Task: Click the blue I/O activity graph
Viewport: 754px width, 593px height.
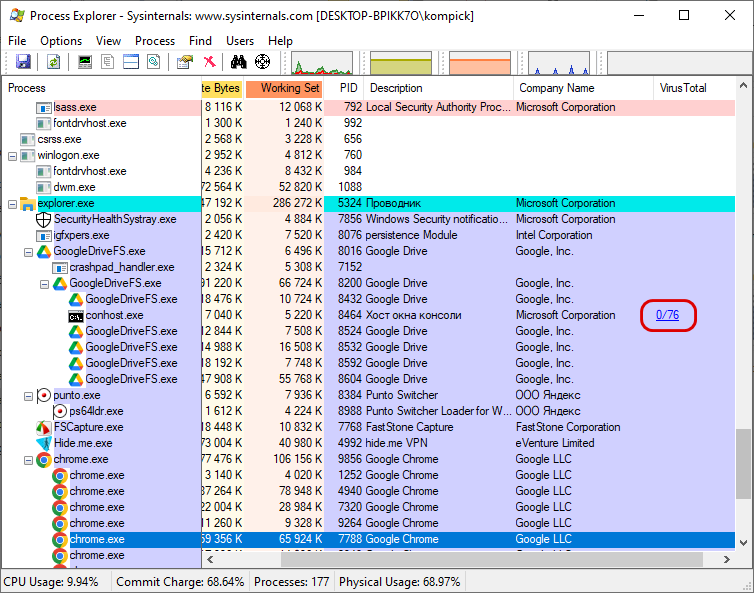Action: (559, 63)
